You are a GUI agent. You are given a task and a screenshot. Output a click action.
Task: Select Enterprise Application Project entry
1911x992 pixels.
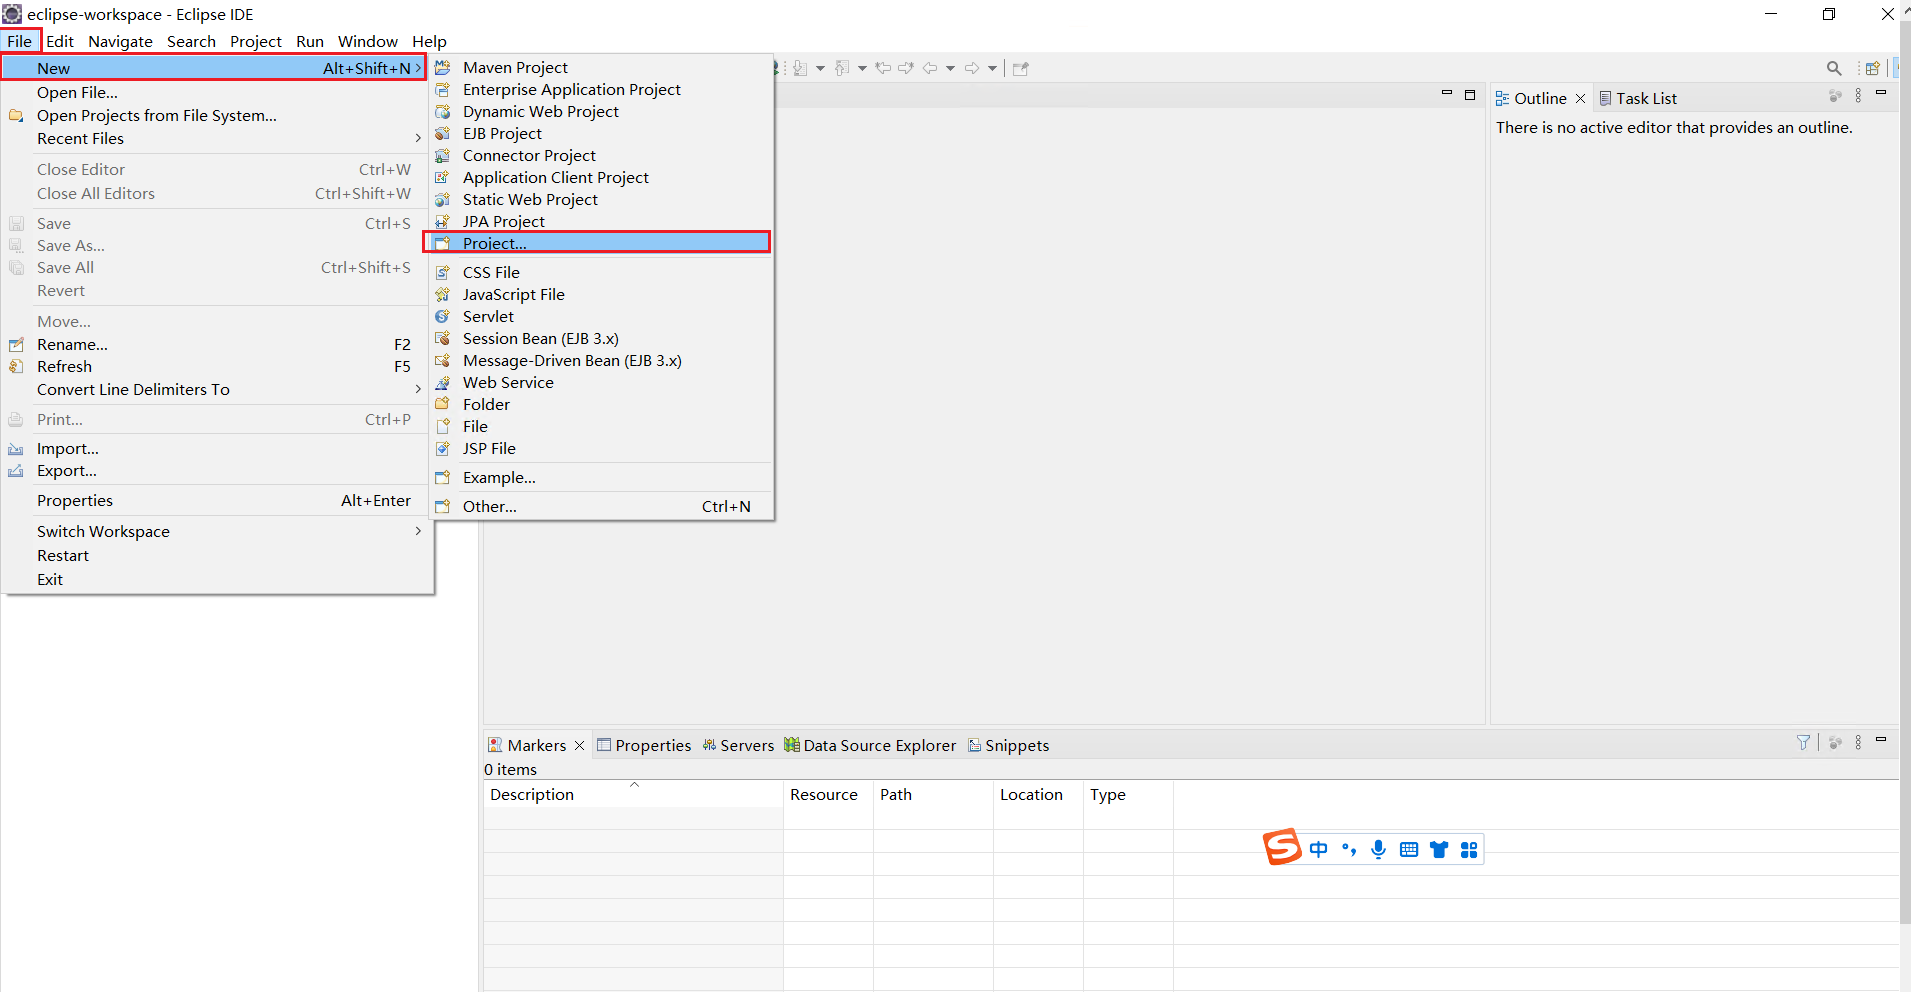coord(602,89)
